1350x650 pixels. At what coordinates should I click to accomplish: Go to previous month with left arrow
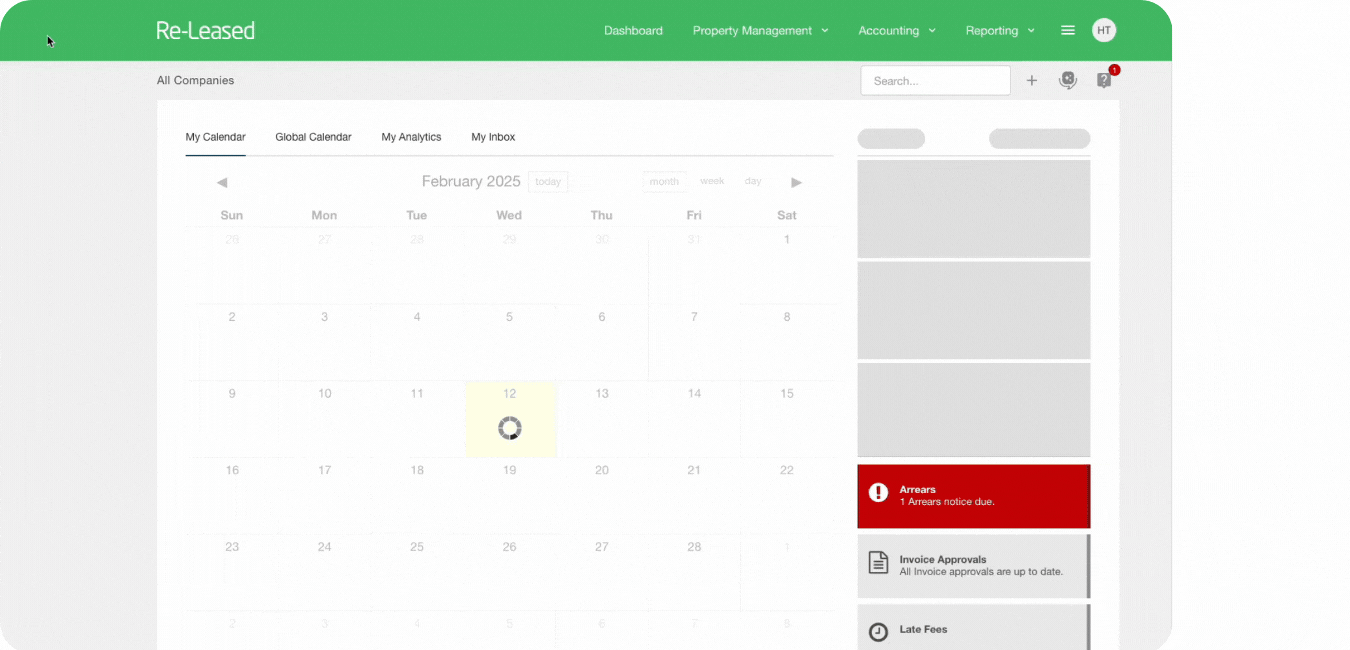coord(222,182)
